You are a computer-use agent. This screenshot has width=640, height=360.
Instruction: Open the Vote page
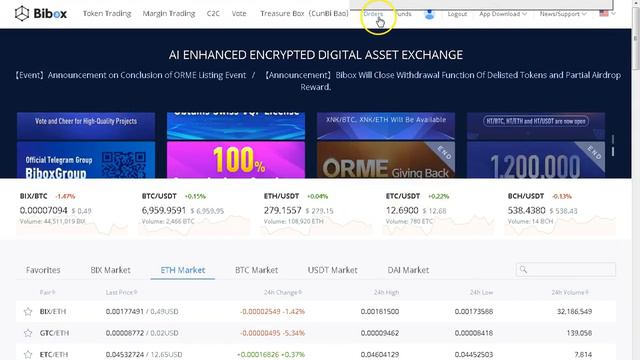click(239, 13)
